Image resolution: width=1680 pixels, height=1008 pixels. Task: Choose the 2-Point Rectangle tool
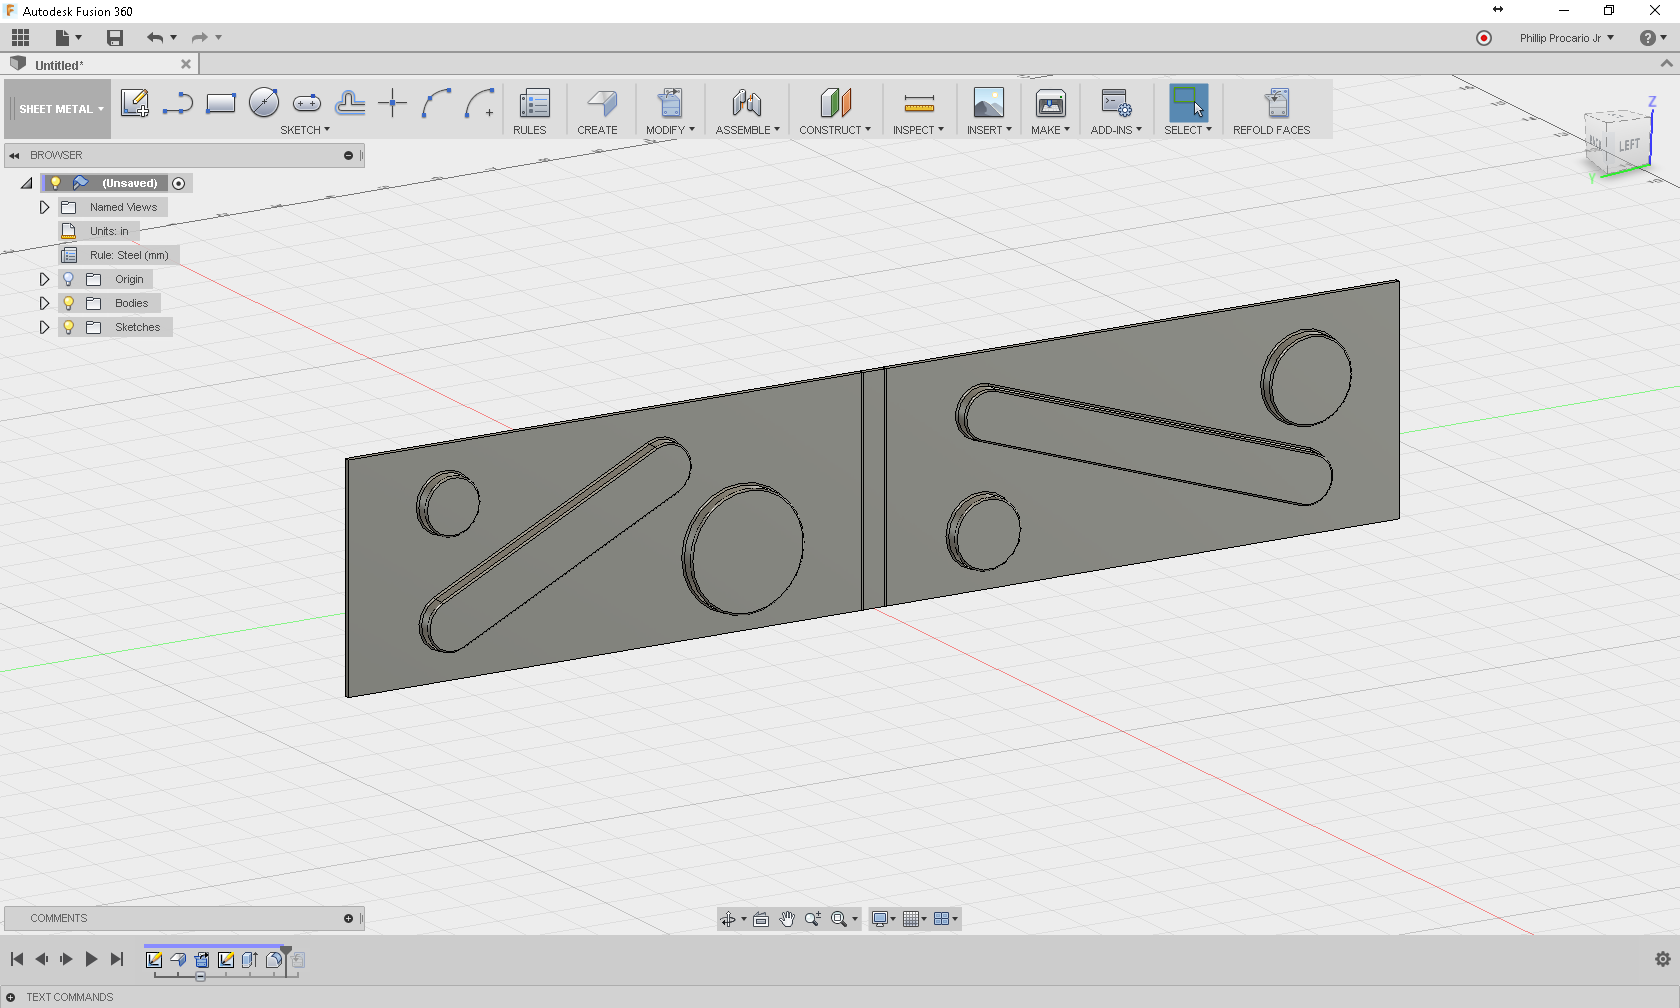coord(220,103)
